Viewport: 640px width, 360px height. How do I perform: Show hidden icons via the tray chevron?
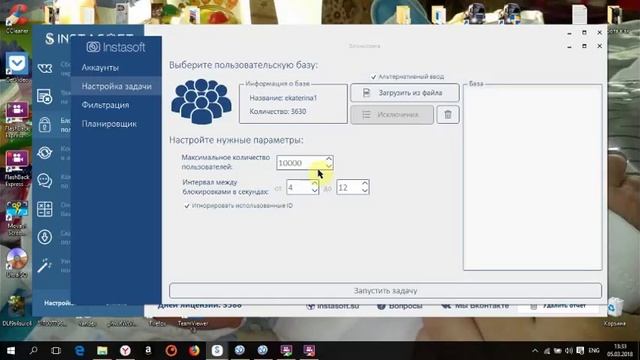pos(535,351)
